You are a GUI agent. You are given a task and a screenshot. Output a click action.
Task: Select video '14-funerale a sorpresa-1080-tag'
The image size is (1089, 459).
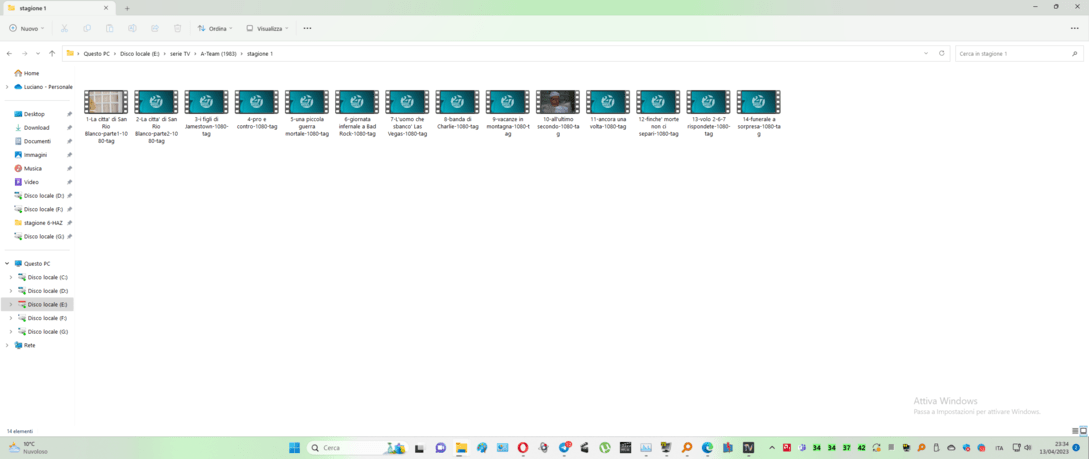pos(758,113)
